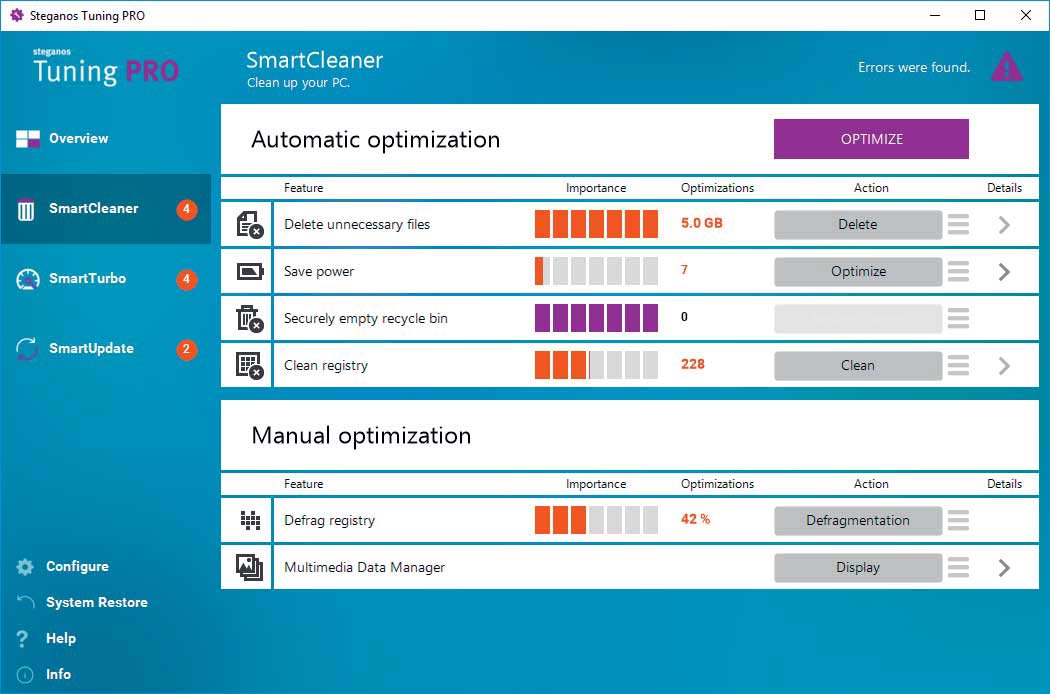Image resolution: width=1050 pixels, height=694 pixels.
Task: Open the list menu for Multimedia Data Manager
Action: point(958,567)
